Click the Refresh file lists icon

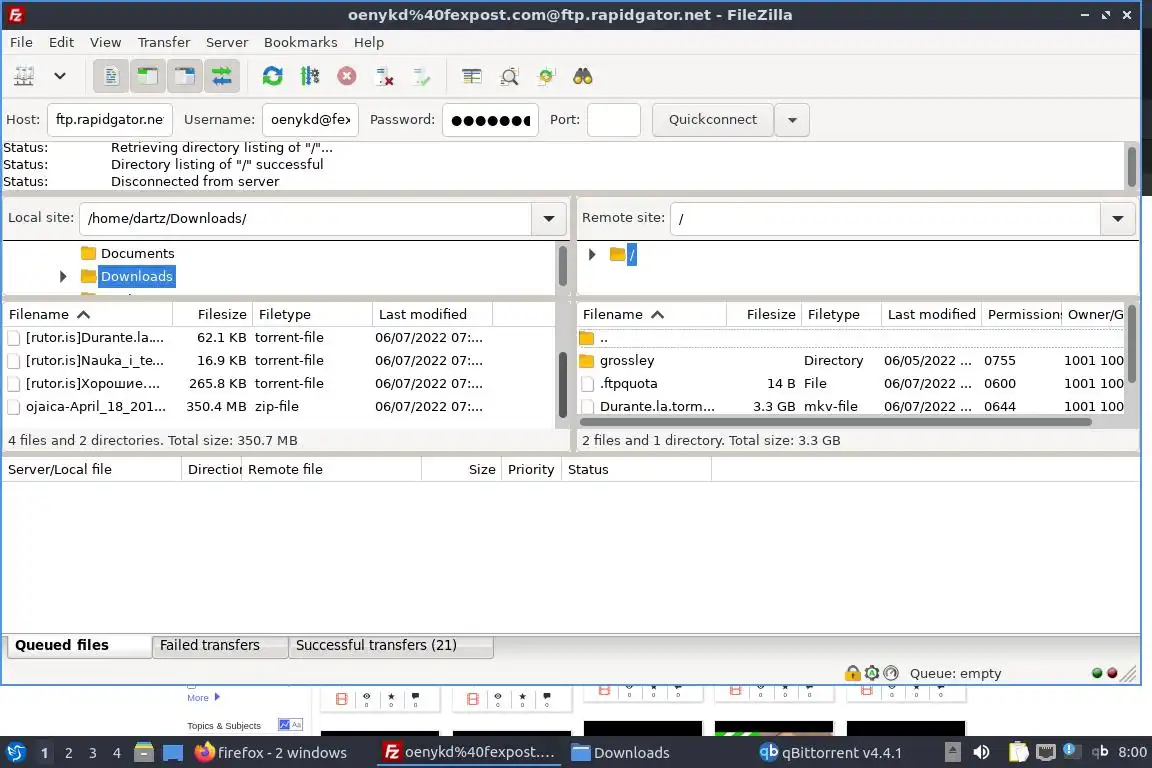coord(273,76)
